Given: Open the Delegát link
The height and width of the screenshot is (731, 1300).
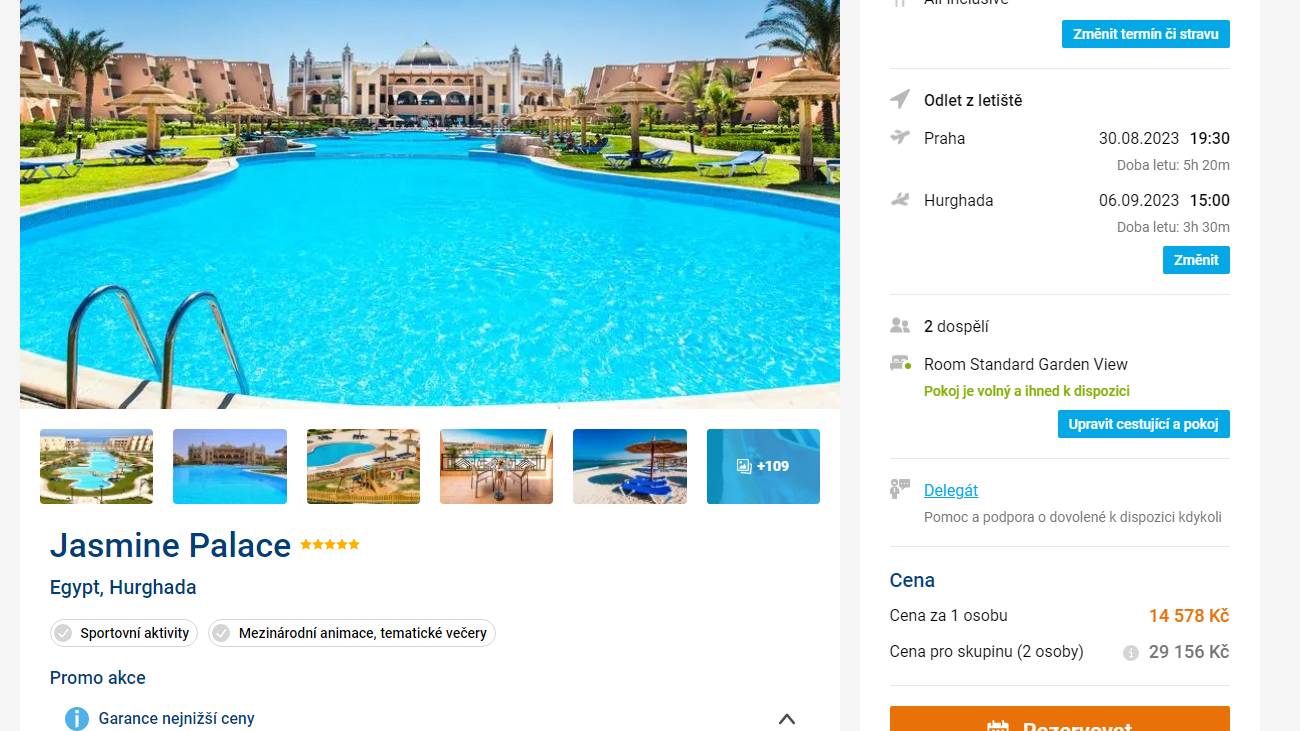Looking at the screenshot, I should pyautogui.click(x=951, y=490).
